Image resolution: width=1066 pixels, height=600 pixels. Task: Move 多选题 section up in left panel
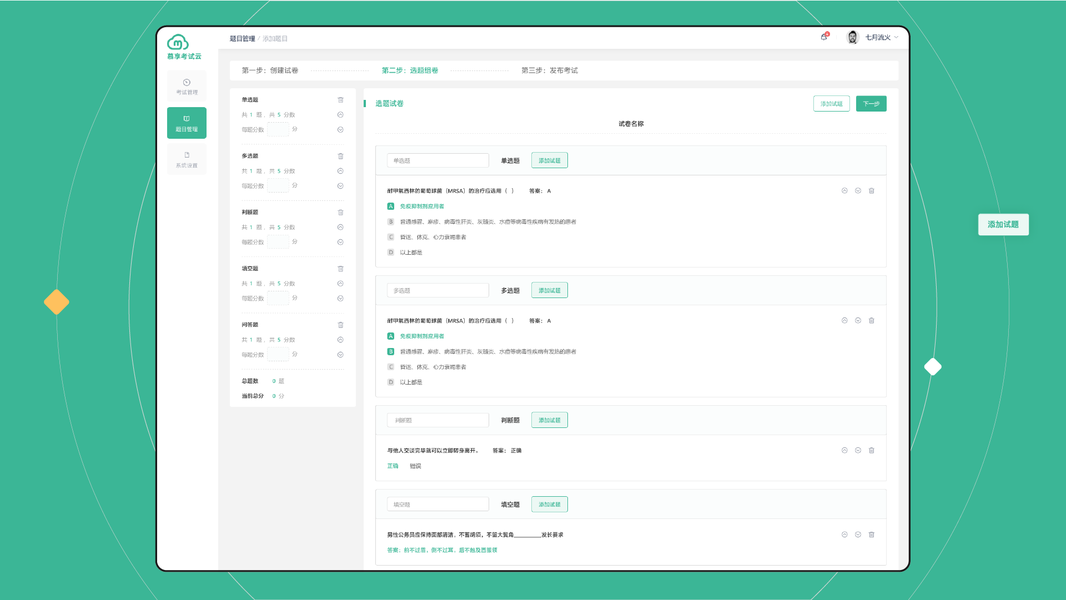click(x=341, y=171)
